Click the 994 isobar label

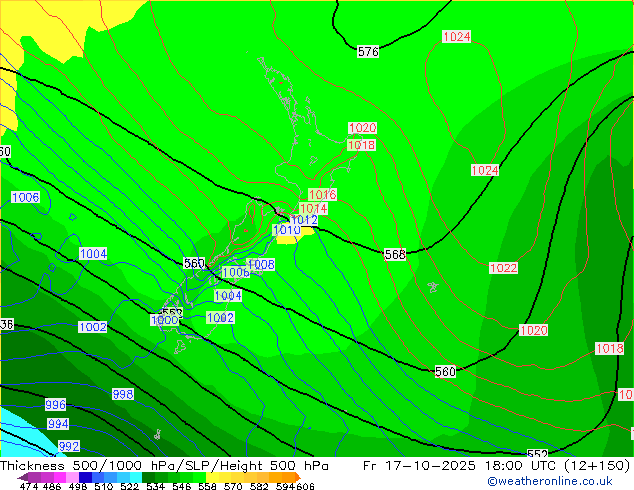(x=58, y=424)
